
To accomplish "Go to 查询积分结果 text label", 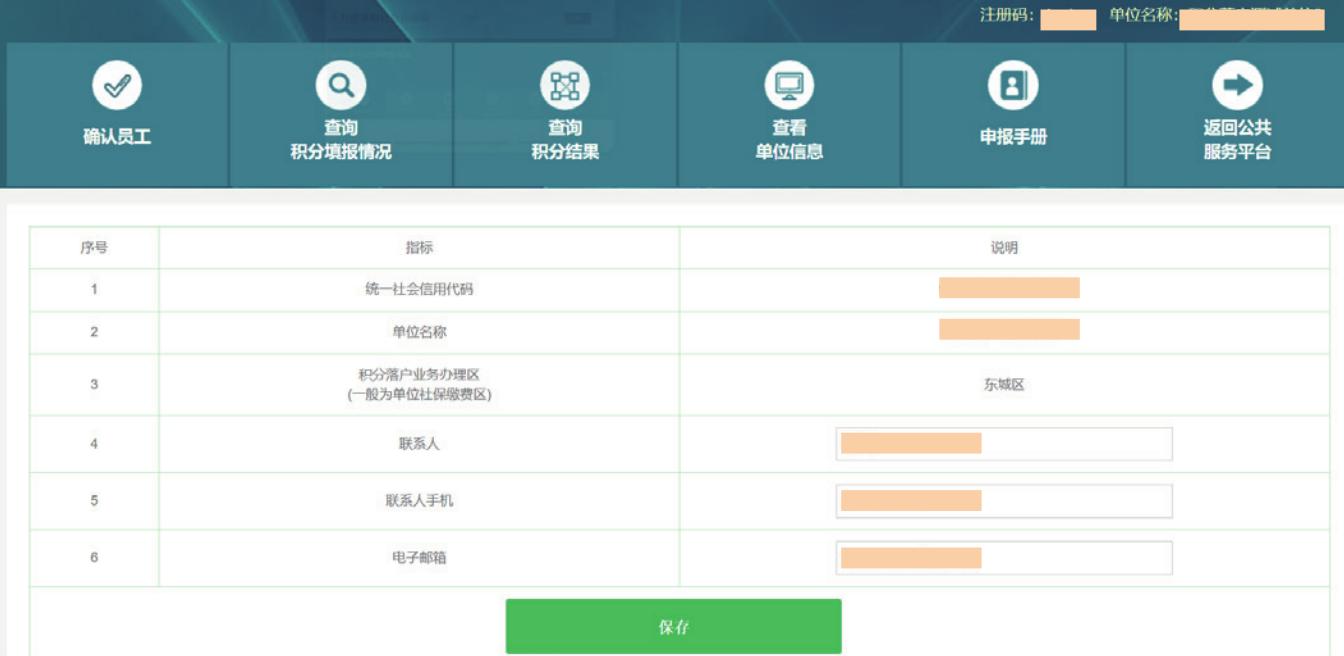I will click(565, 140).
